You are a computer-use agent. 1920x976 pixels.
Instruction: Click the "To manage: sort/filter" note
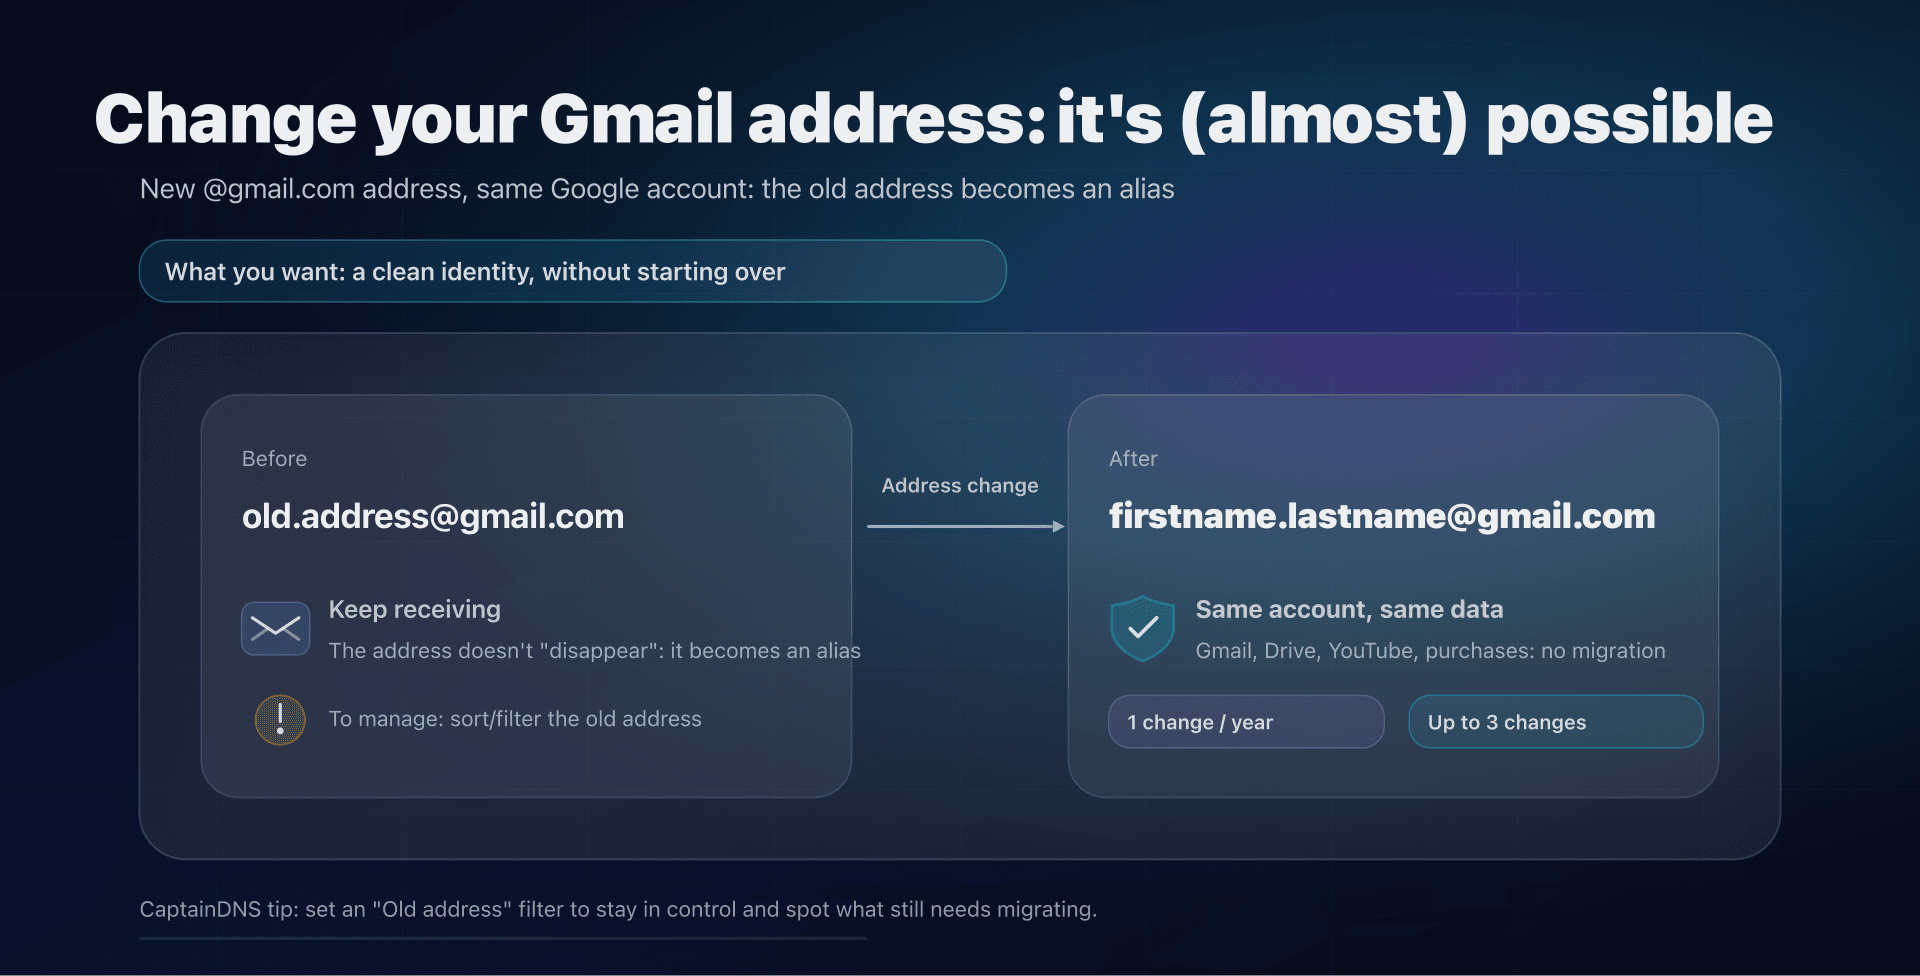(x=515, y=719)
